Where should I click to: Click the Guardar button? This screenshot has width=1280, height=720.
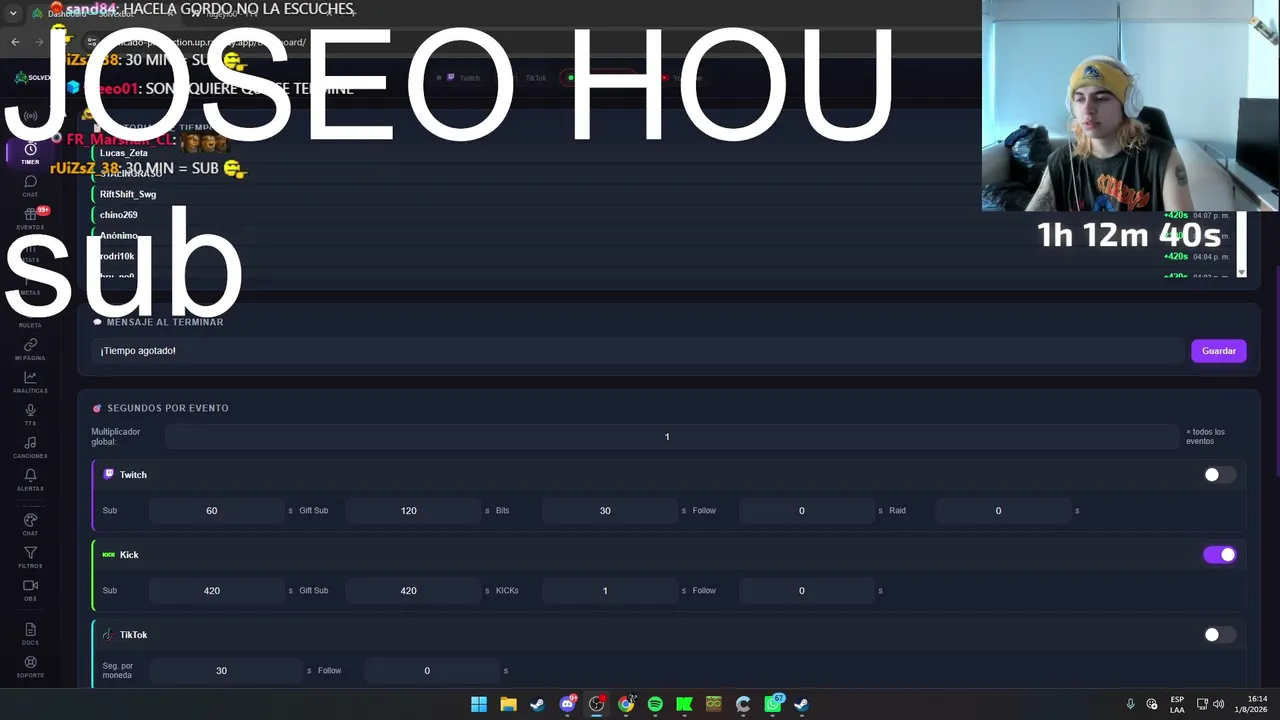1219,351
